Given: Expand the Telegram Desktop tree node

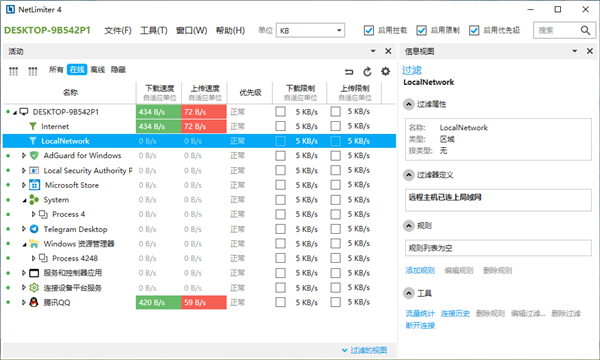Looking at the screenshot, I should [x=24, y=229].
